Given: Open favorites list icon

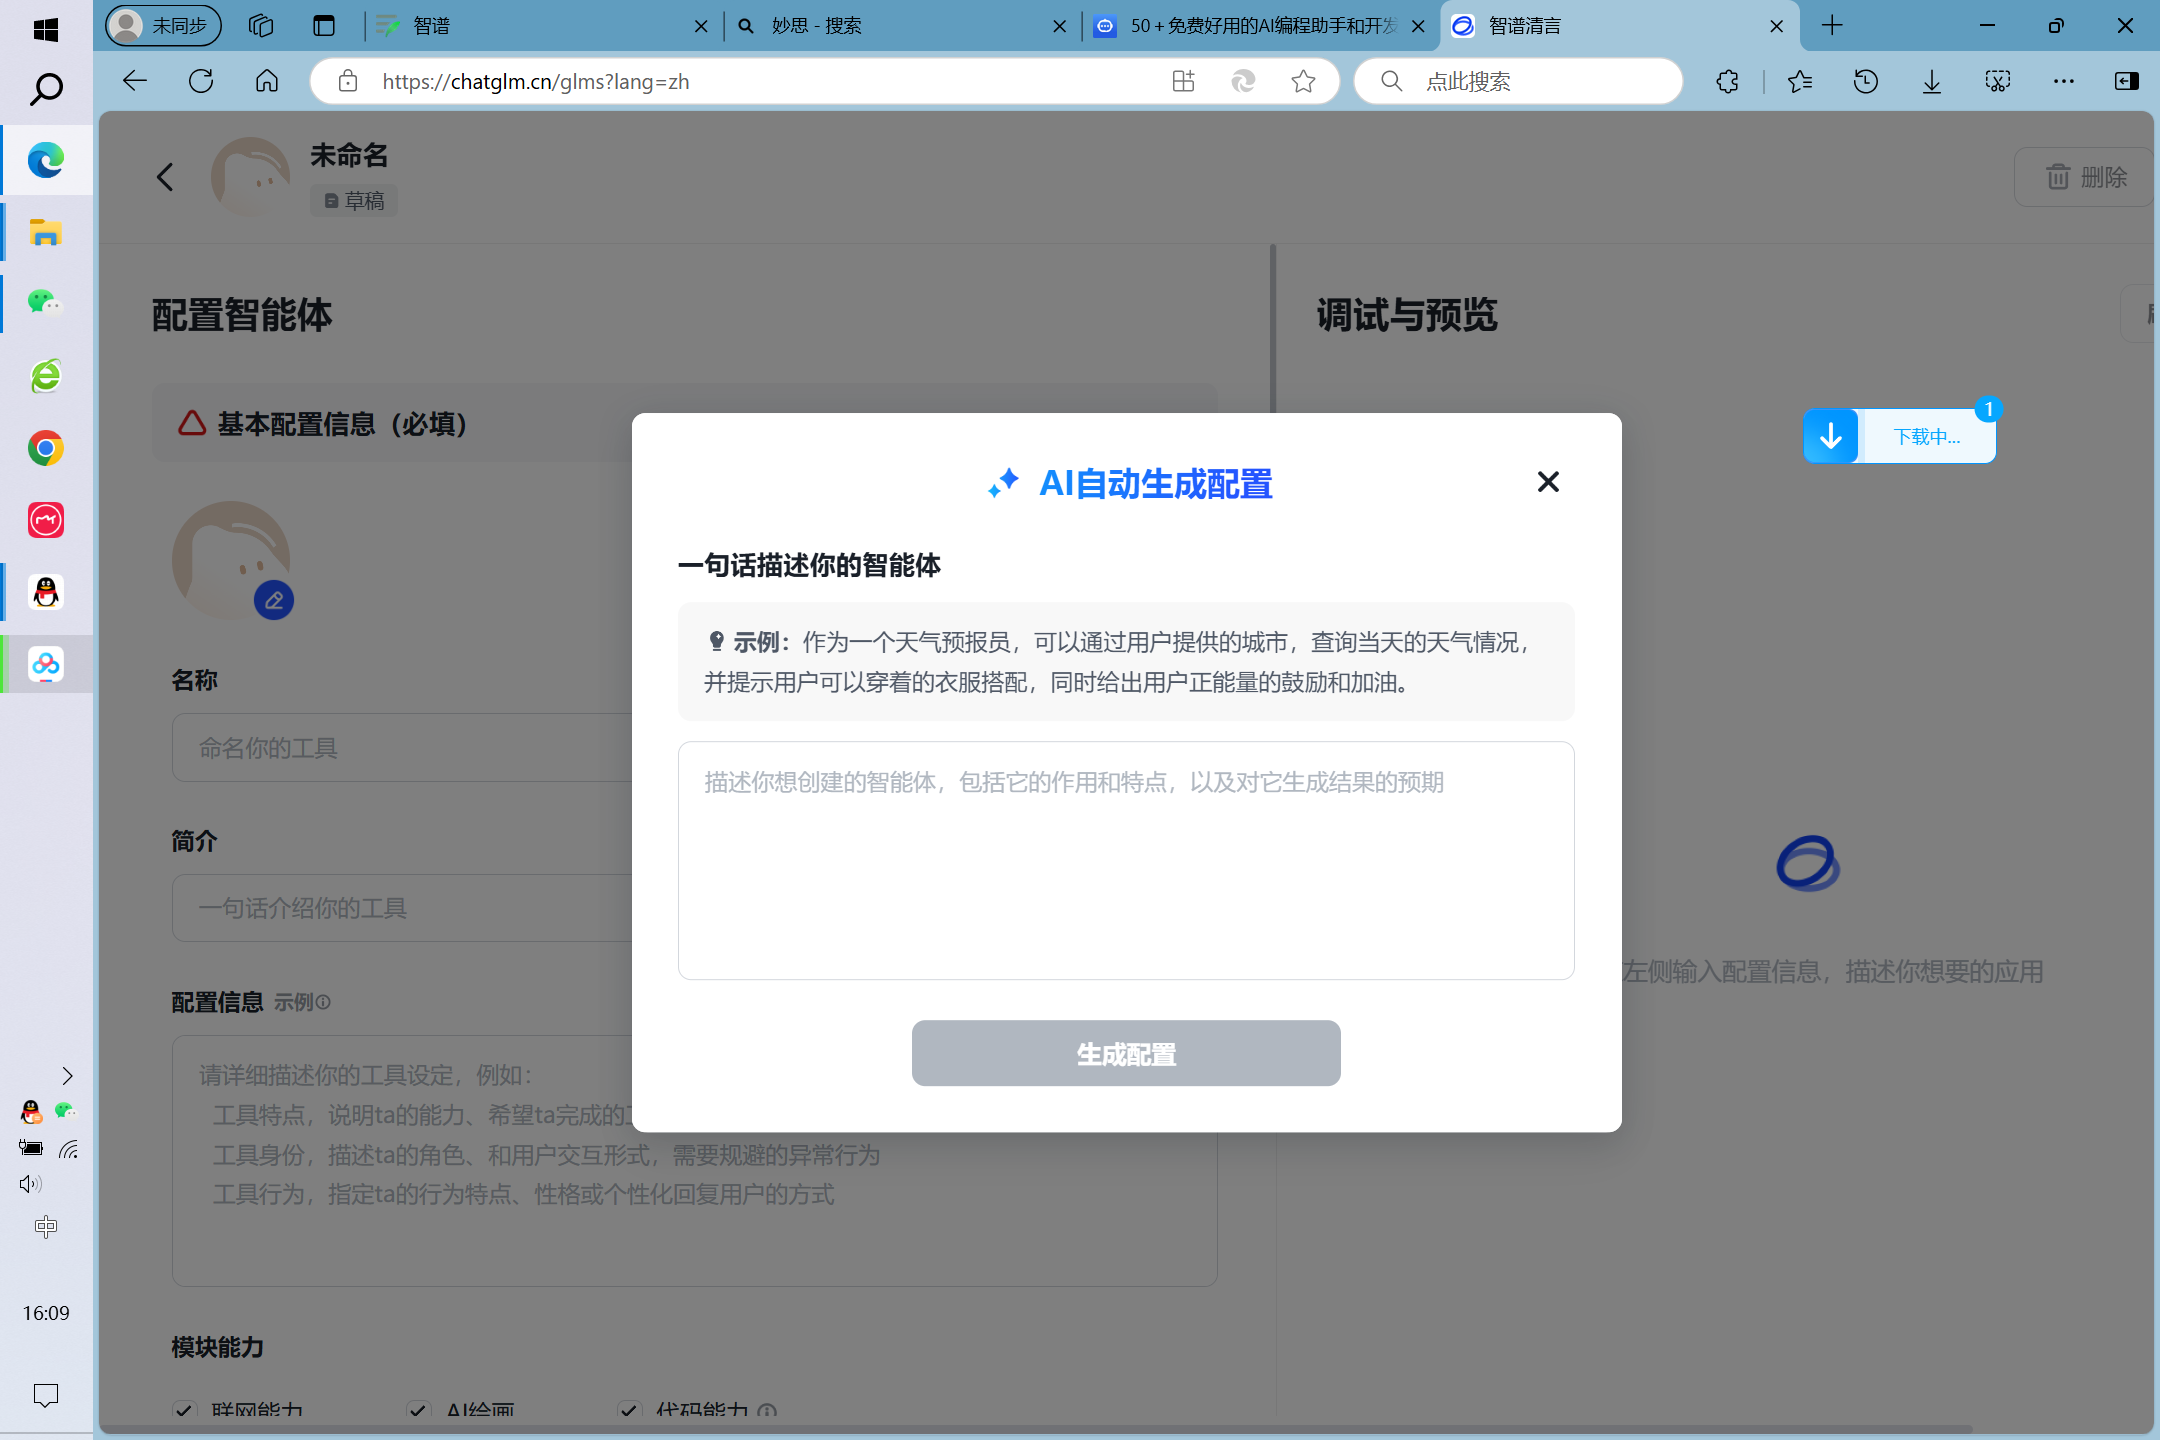Looking at the screenshot, I should 1800,81.
